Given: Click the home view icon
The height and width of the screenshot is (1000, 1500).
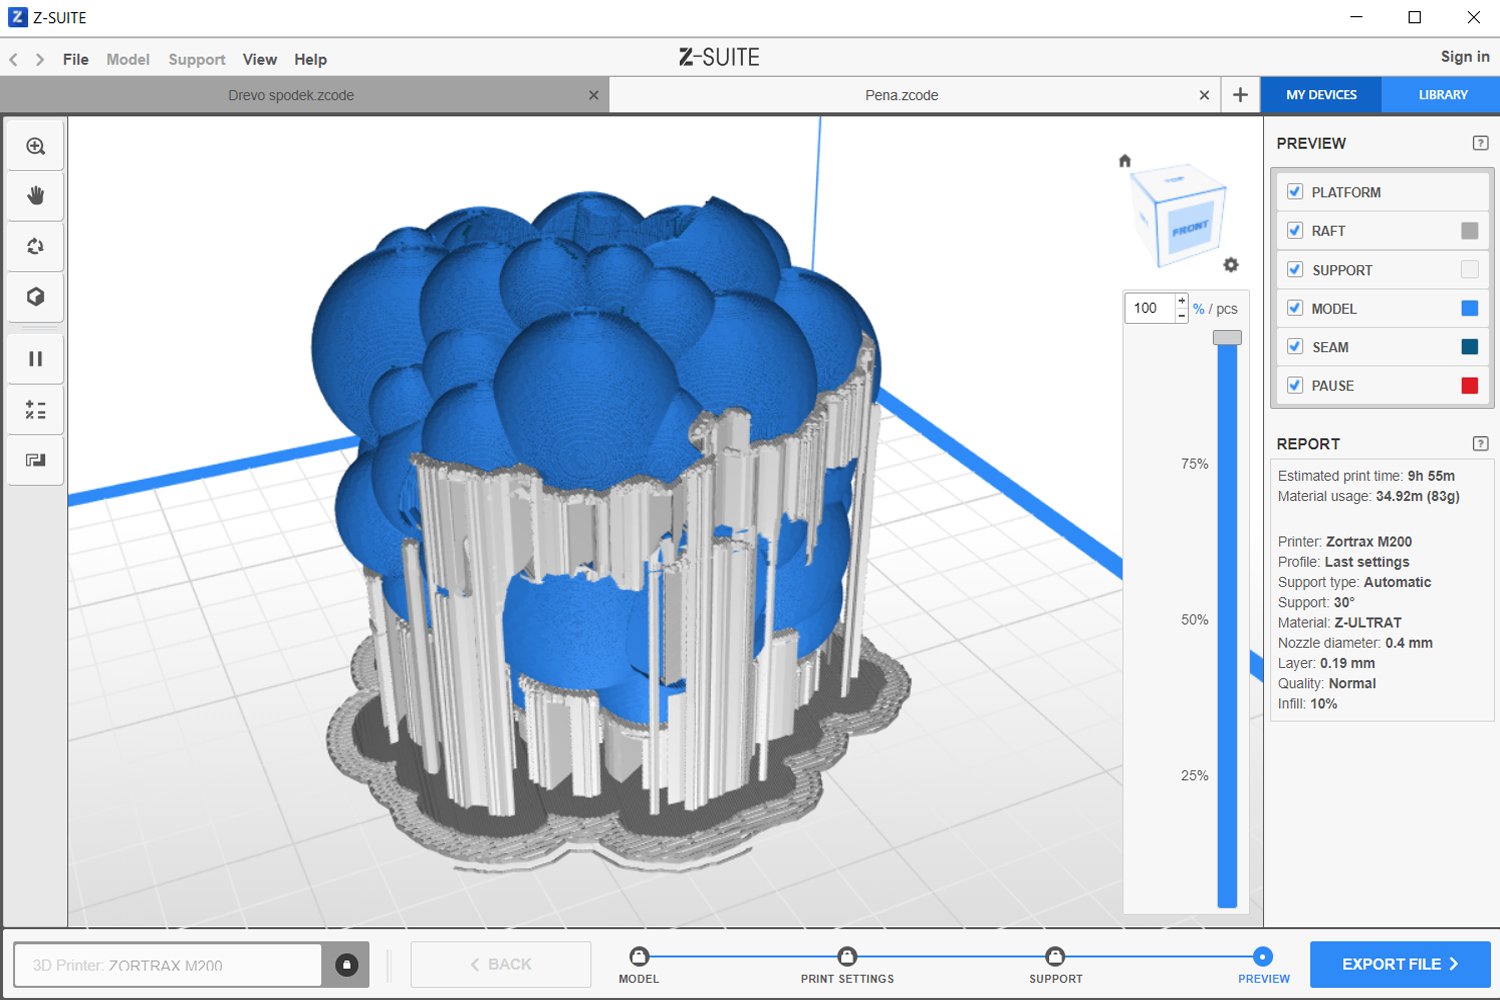Looking at the screenshot, I should 1125,161.
